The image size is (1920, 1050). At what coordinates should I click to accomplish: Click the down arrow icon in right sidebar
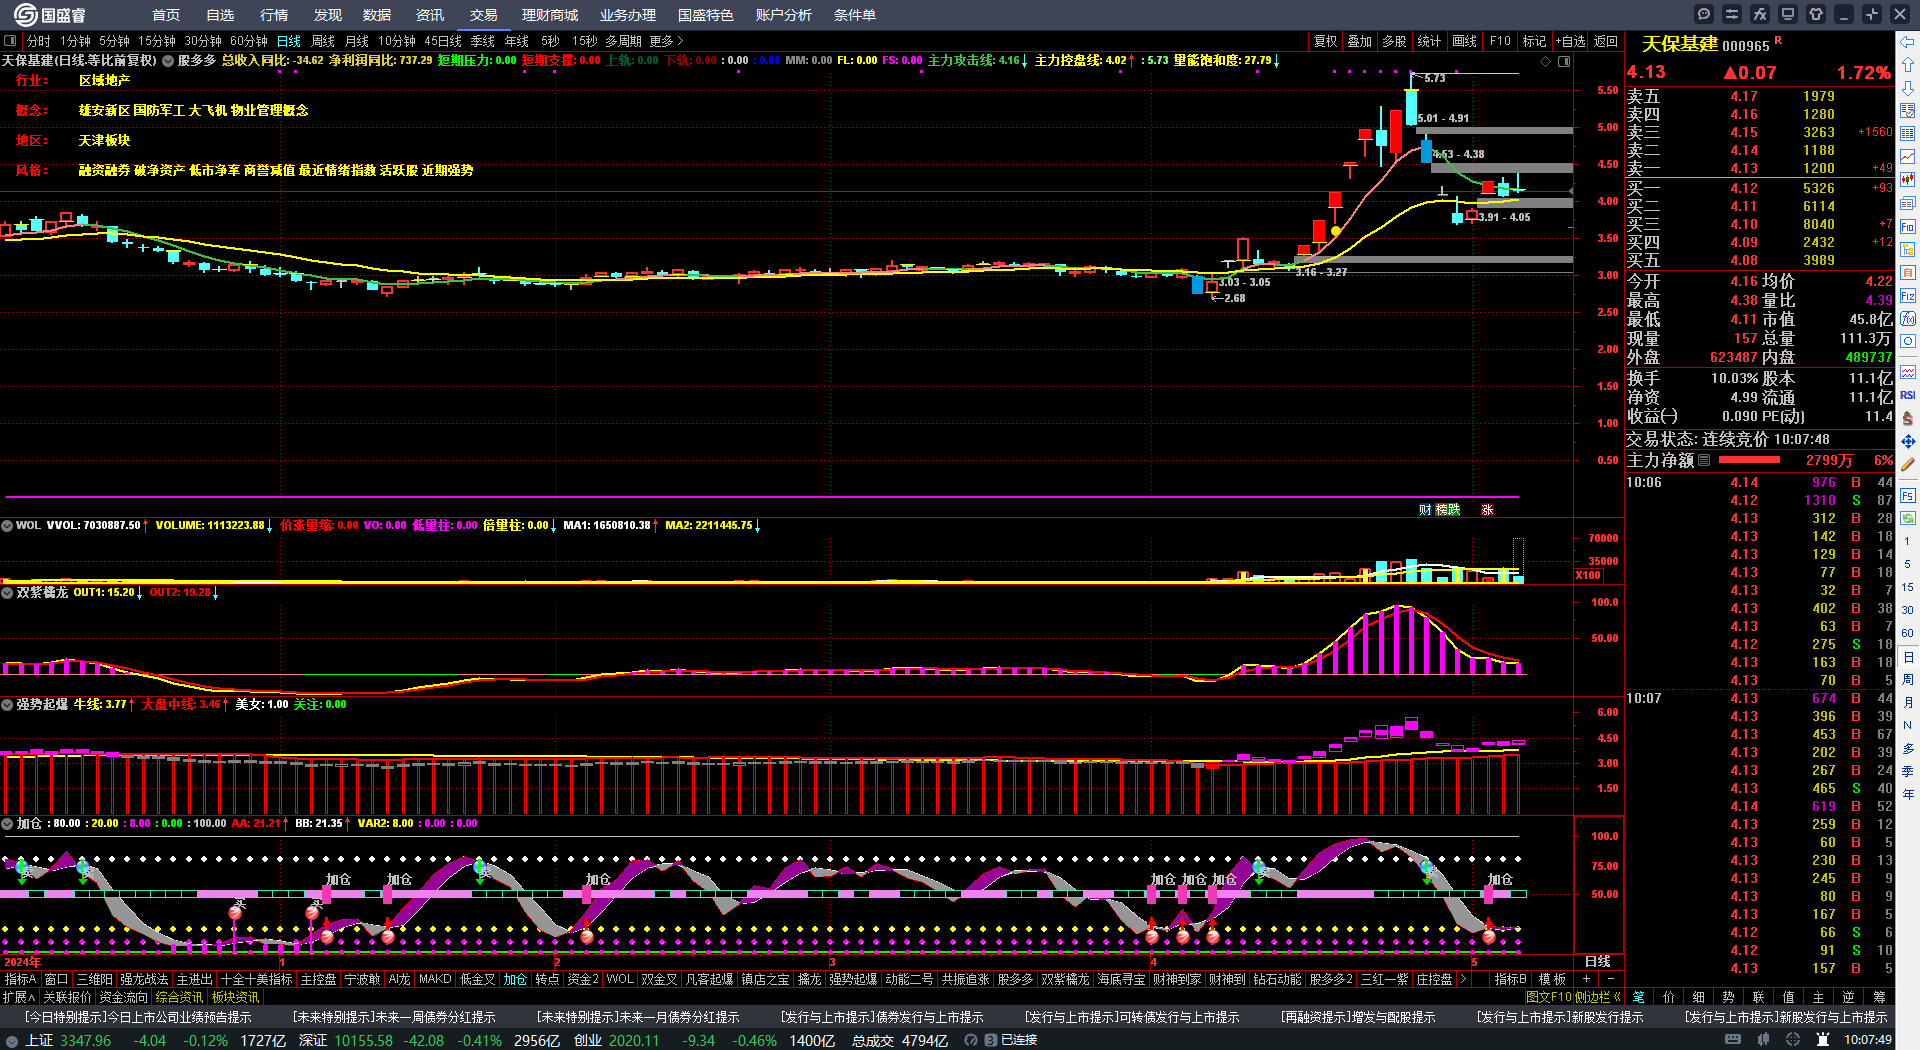(1908, 88)
